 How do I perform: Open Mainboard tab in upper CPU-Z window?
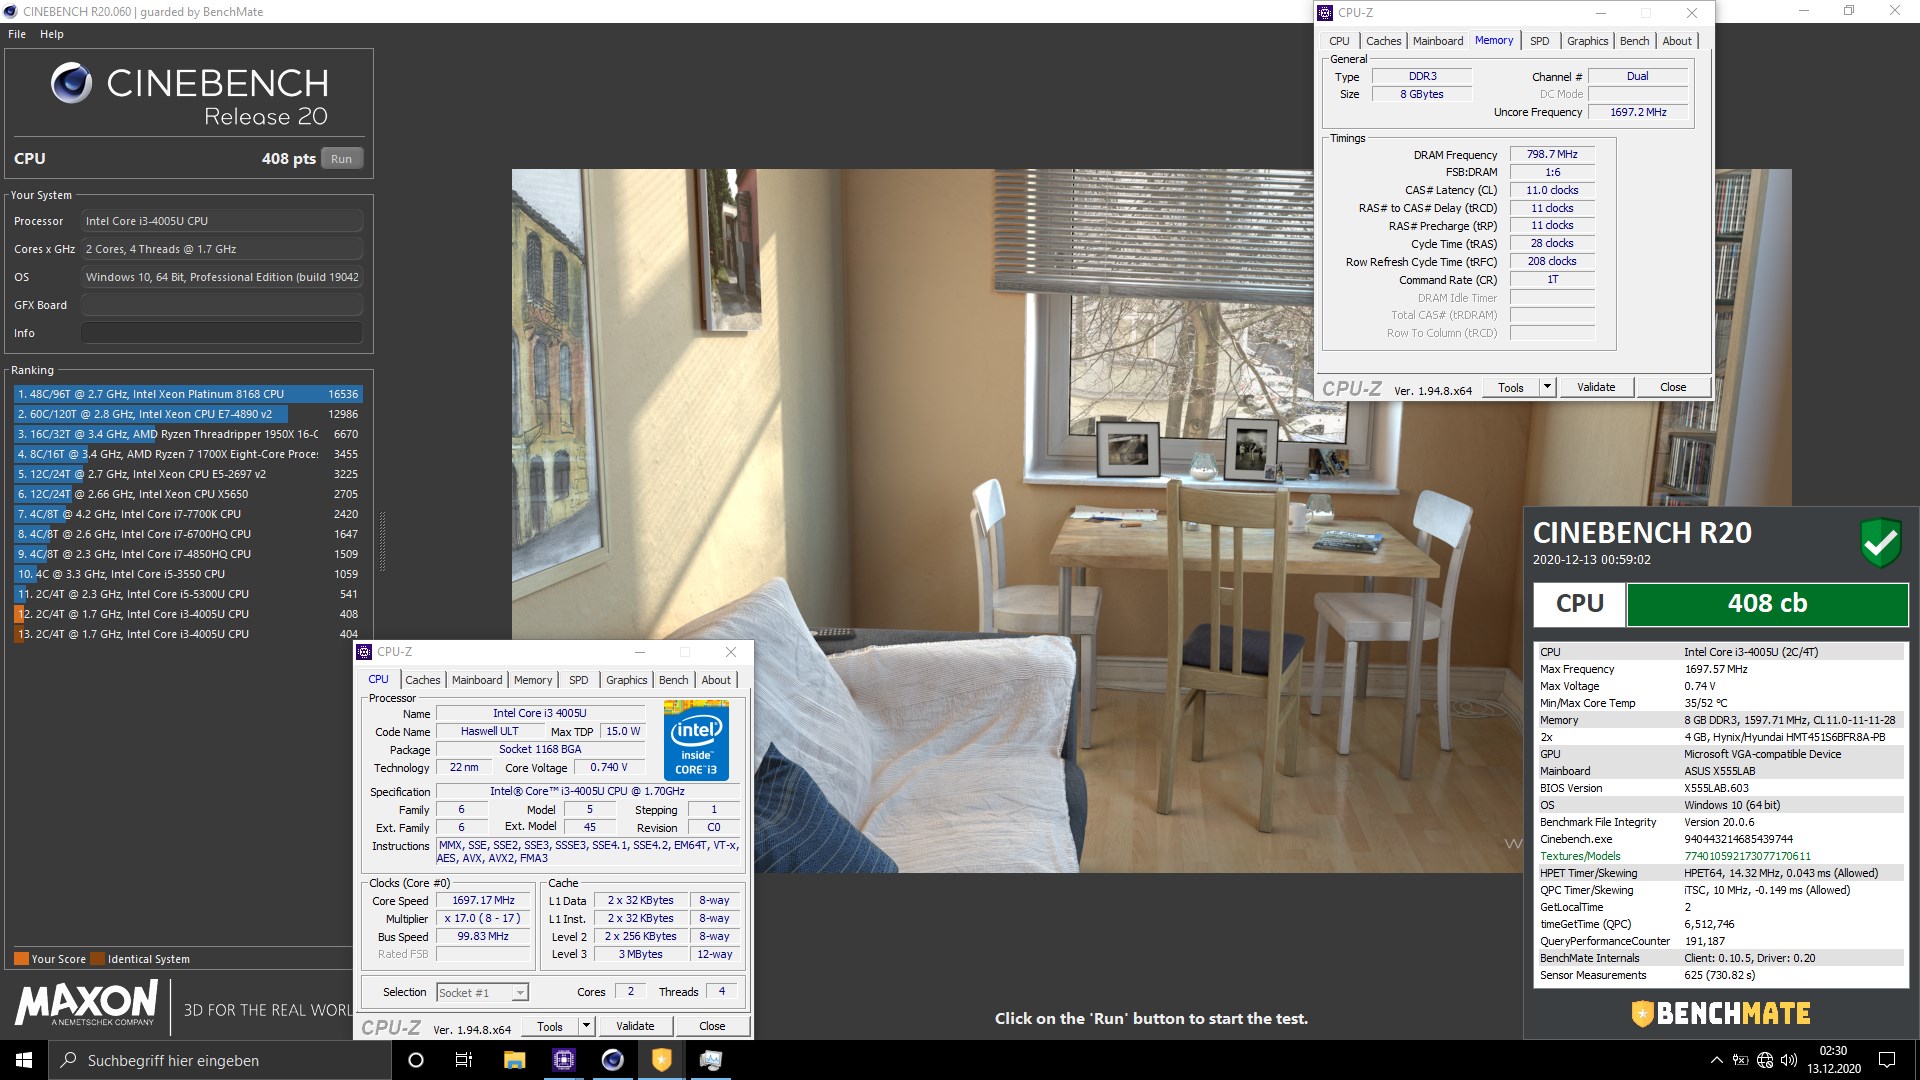1437,41
